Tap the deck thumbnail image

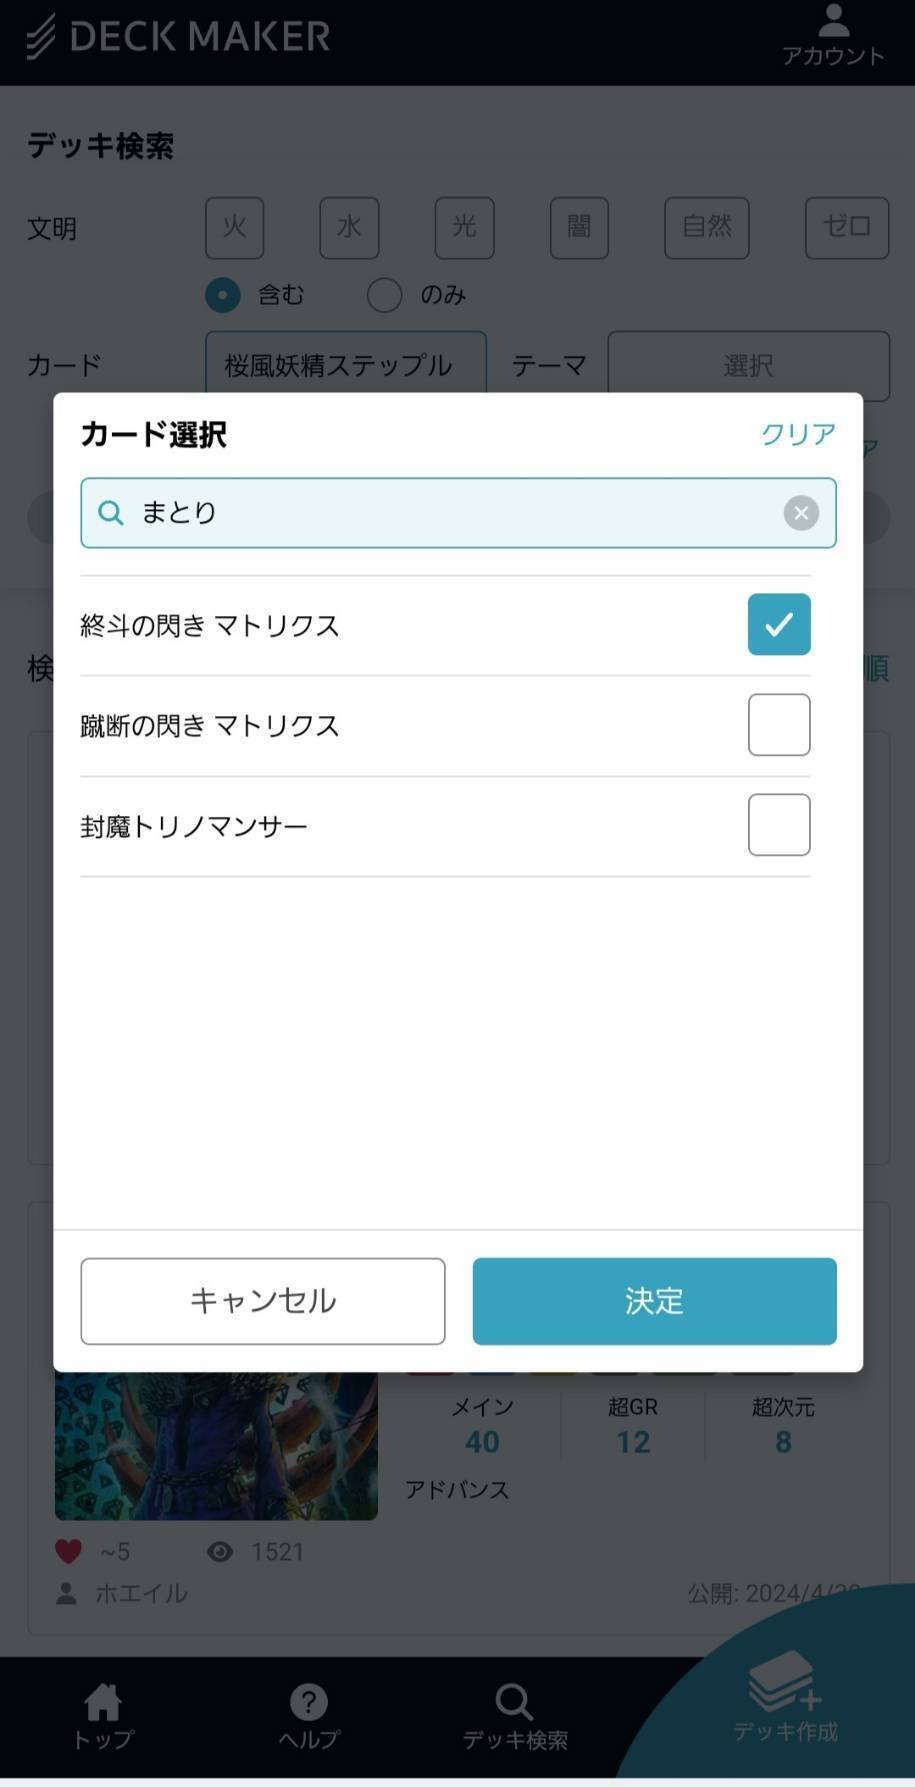pos(216,1446)
